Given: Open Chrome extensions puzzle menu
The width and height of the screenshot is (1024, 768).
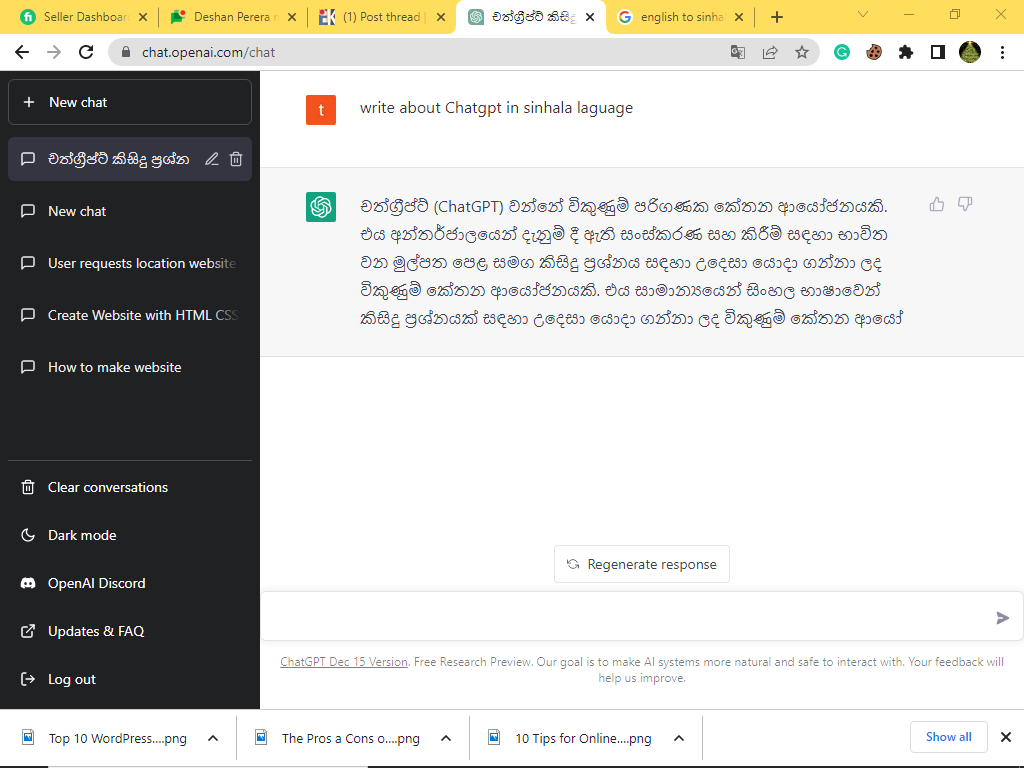Looking at the screenshot, I should [906, 52].
